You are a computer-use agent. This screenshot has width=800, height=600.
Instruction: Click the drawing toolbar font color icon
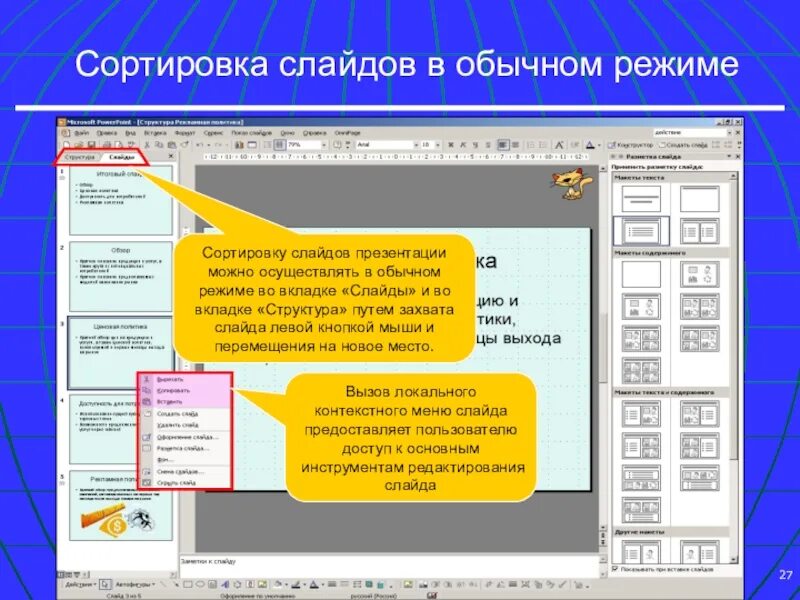pos(314,585)
